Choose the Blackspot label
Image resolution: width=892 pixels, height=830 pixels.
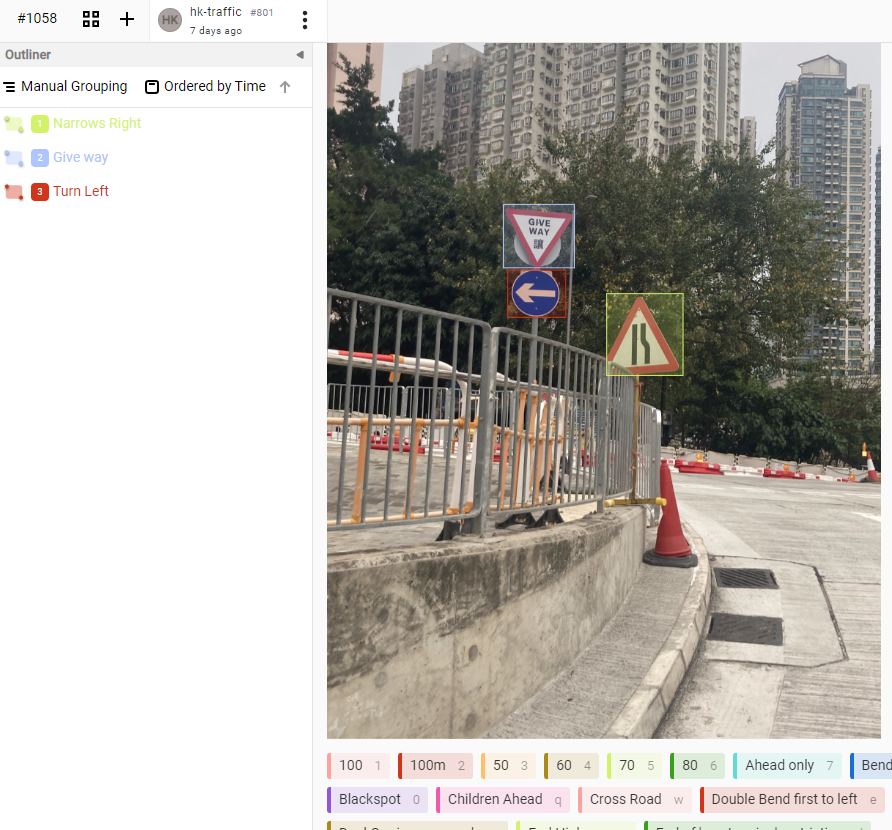[378, 800]
